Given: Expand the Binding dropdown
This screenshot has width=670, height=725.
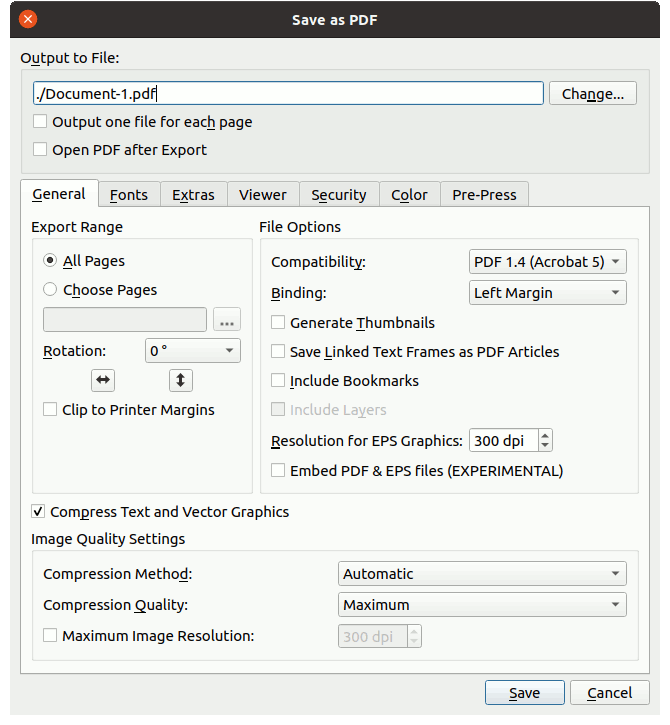Looking at the screenshot, I should pos(547,293).
